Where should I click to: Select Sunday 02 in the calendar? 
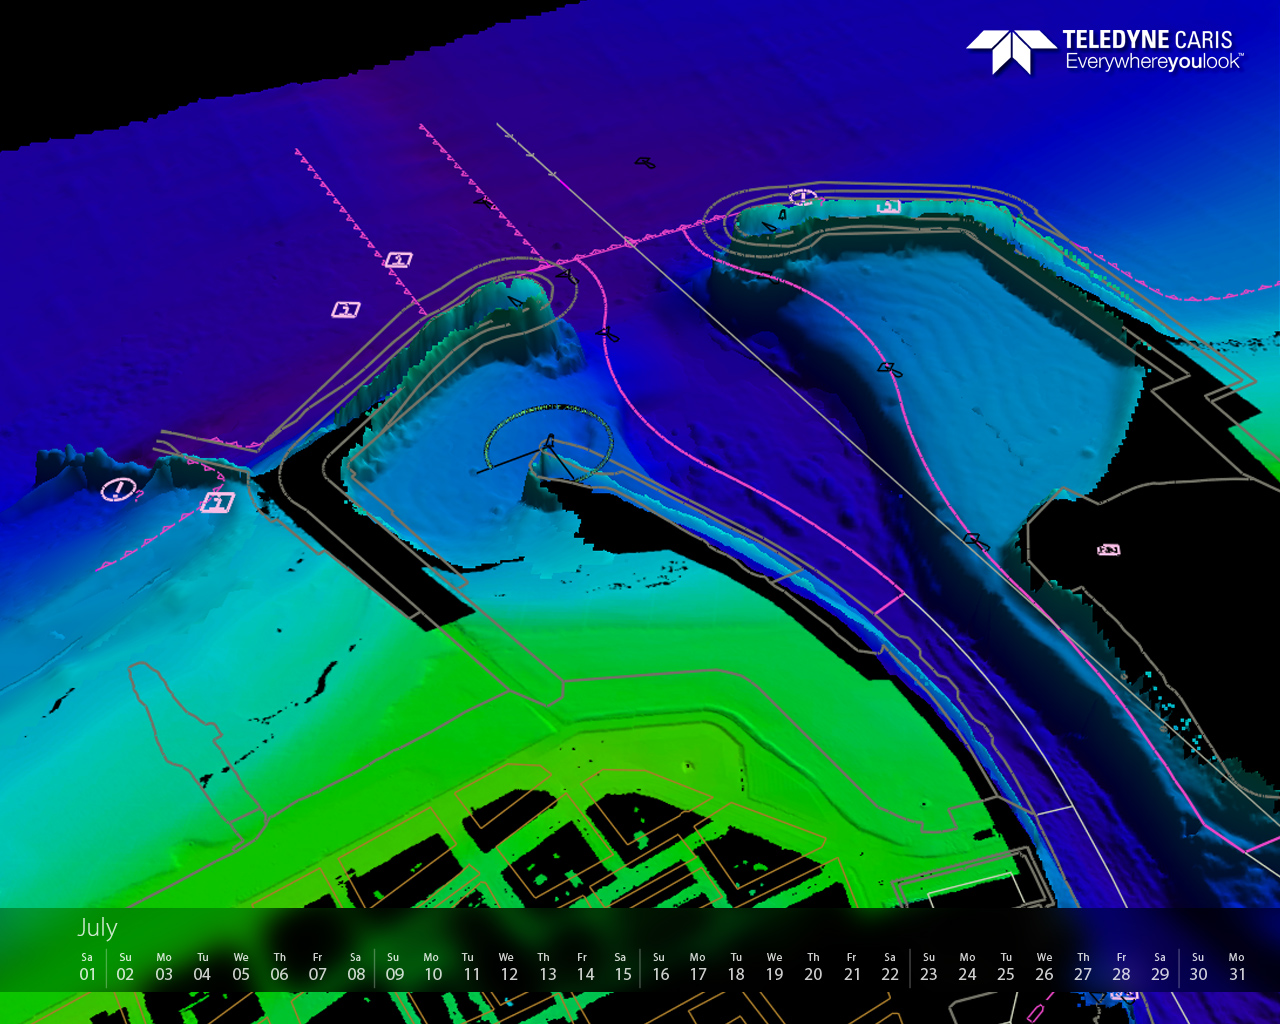pos(125,967)
